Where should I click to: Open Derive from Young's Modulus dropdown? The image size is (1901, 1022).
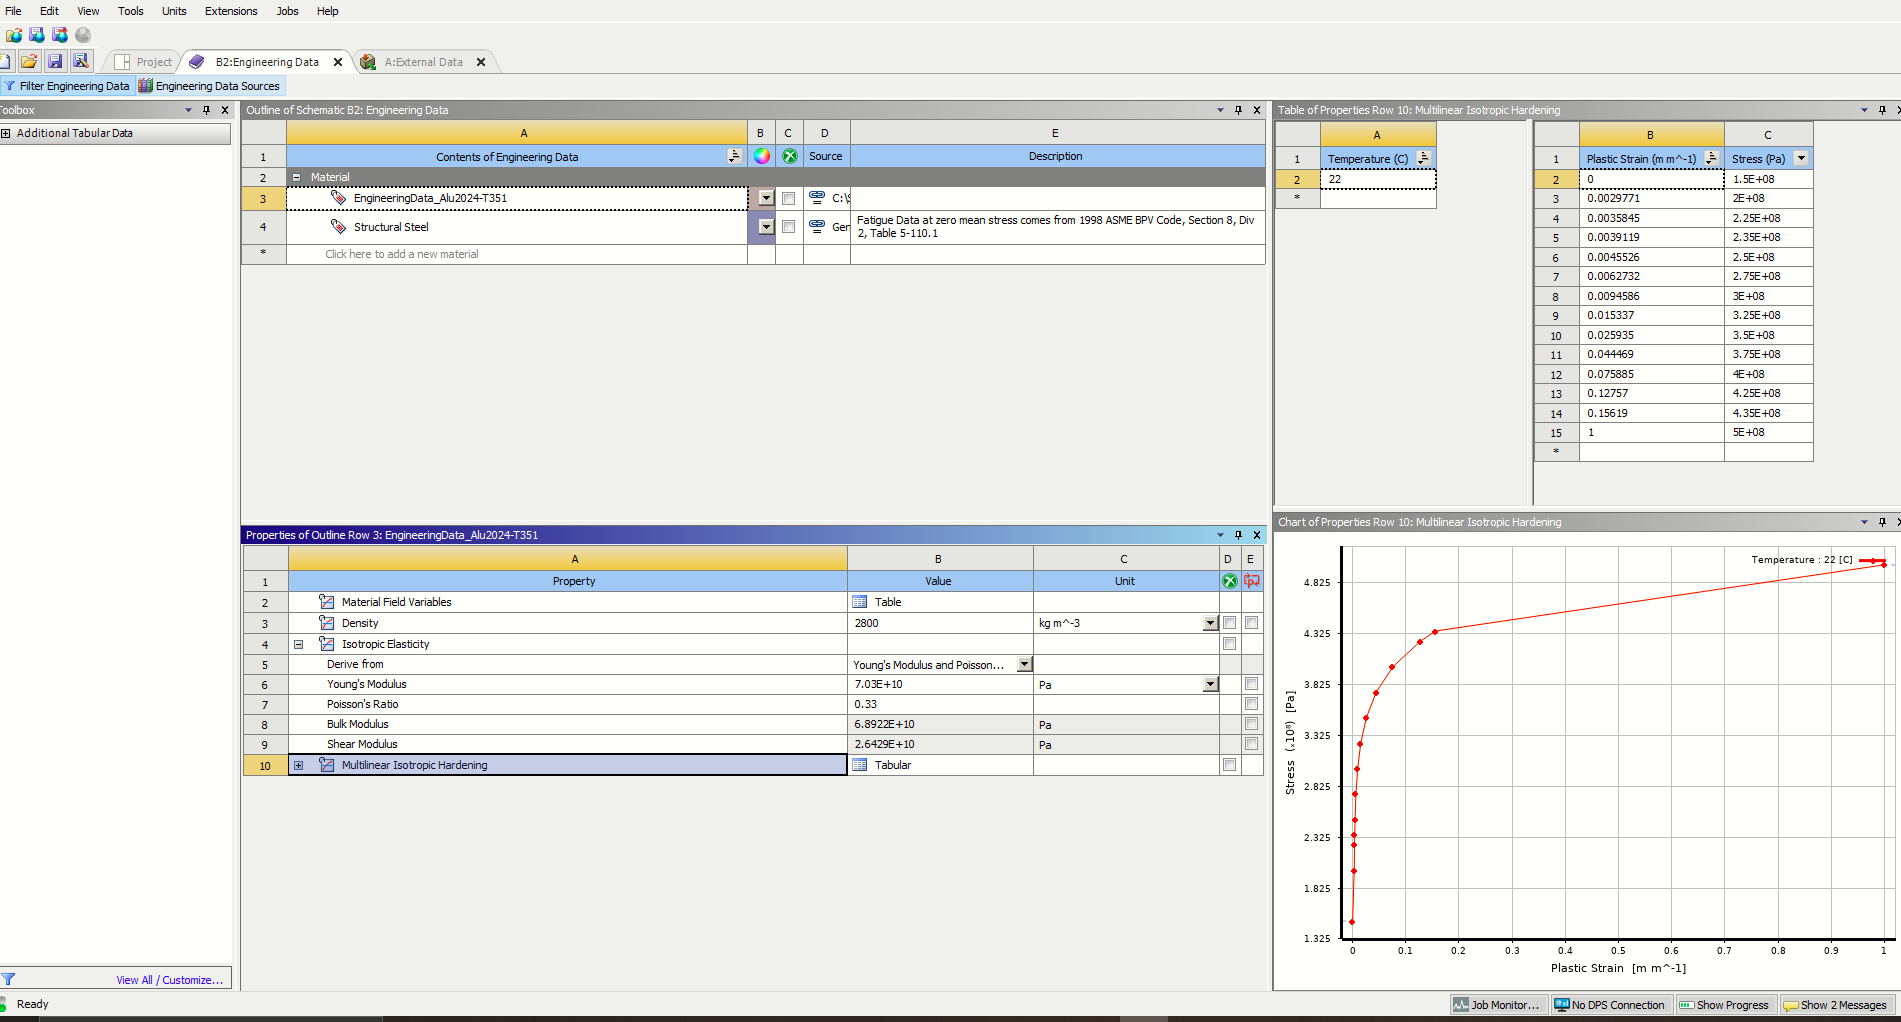click(1024, 664)
